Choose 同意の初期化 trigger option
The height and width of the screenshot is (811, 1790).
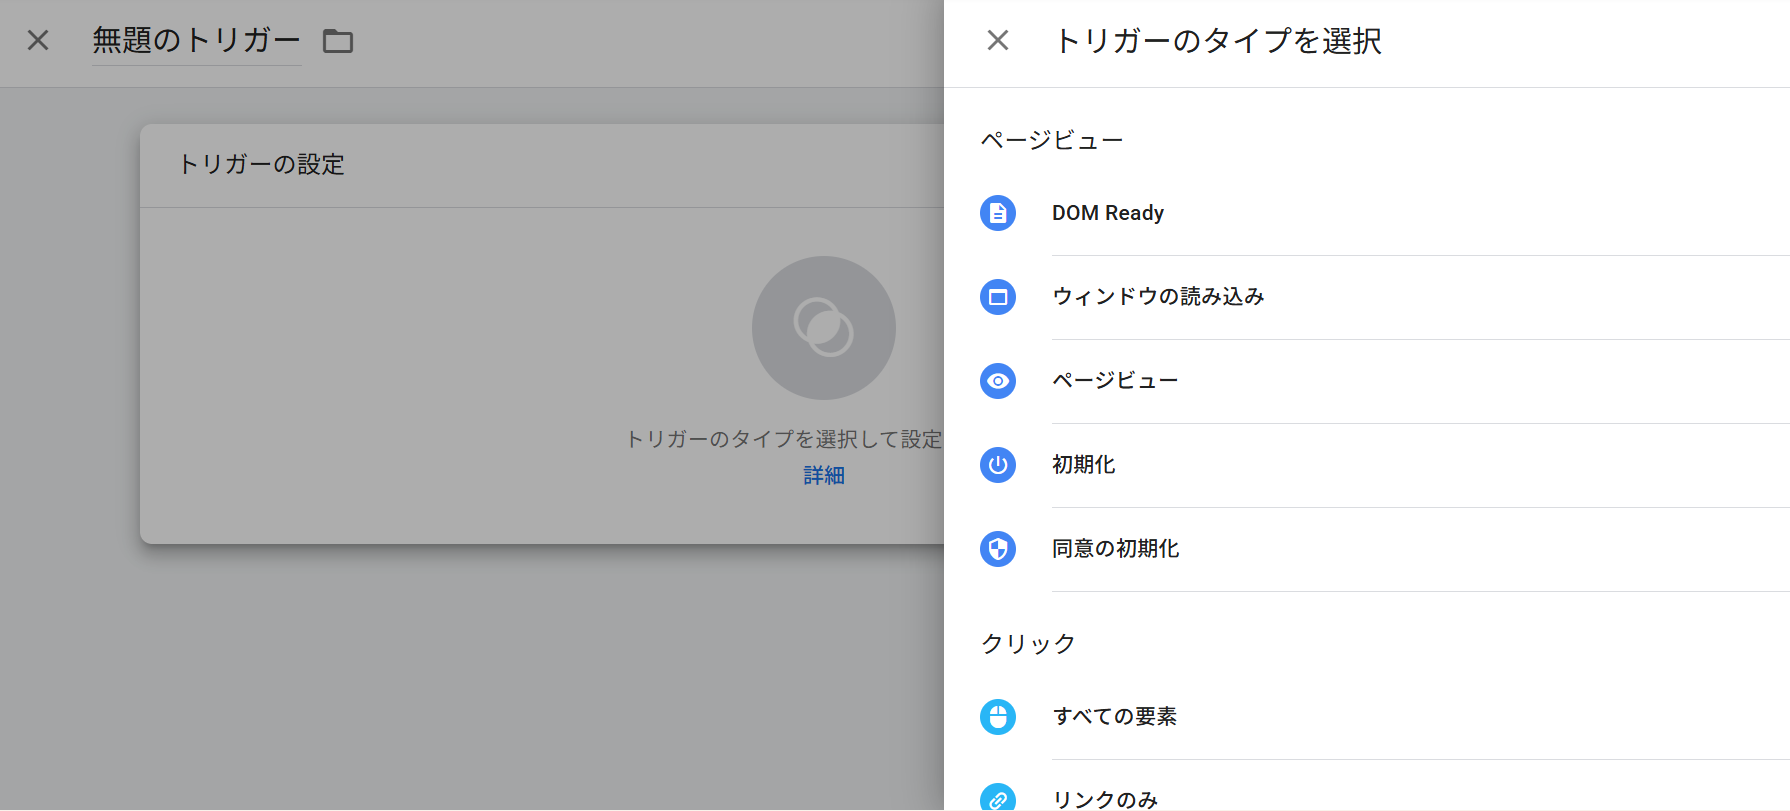pos(1115,549)
